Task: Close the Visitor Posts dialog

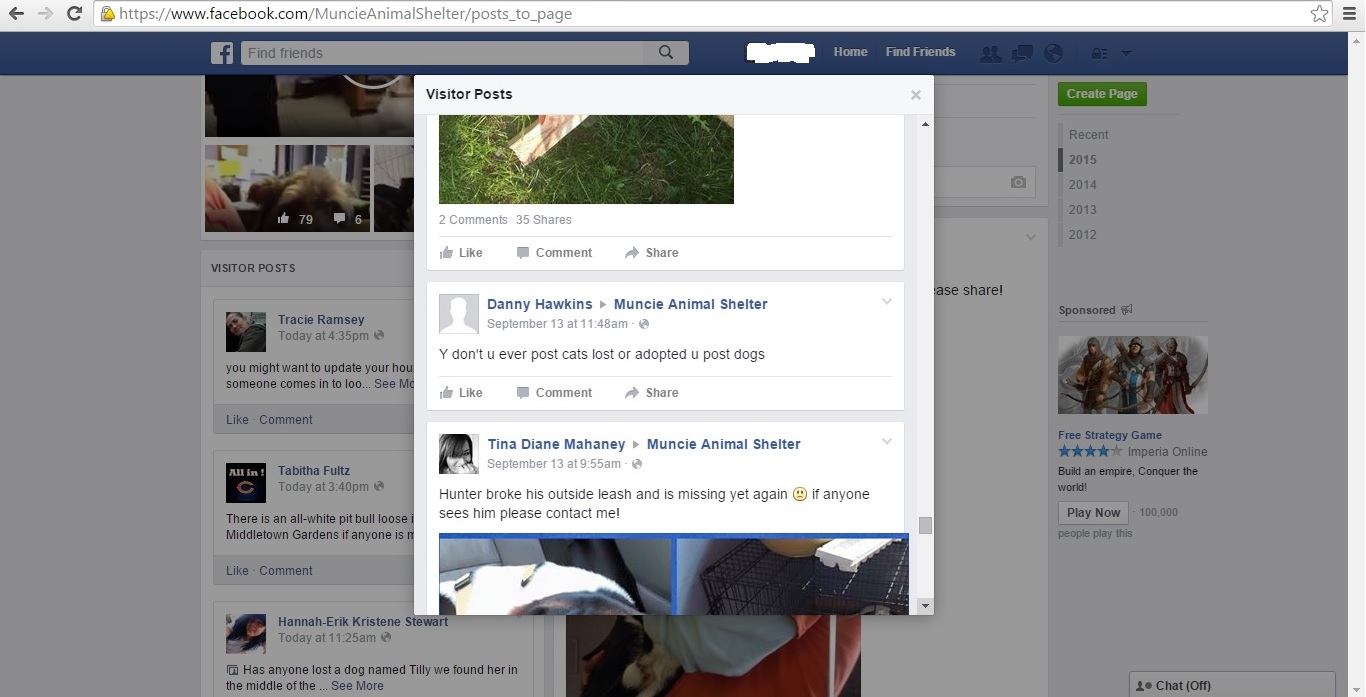Action: [x=915, y=95]
